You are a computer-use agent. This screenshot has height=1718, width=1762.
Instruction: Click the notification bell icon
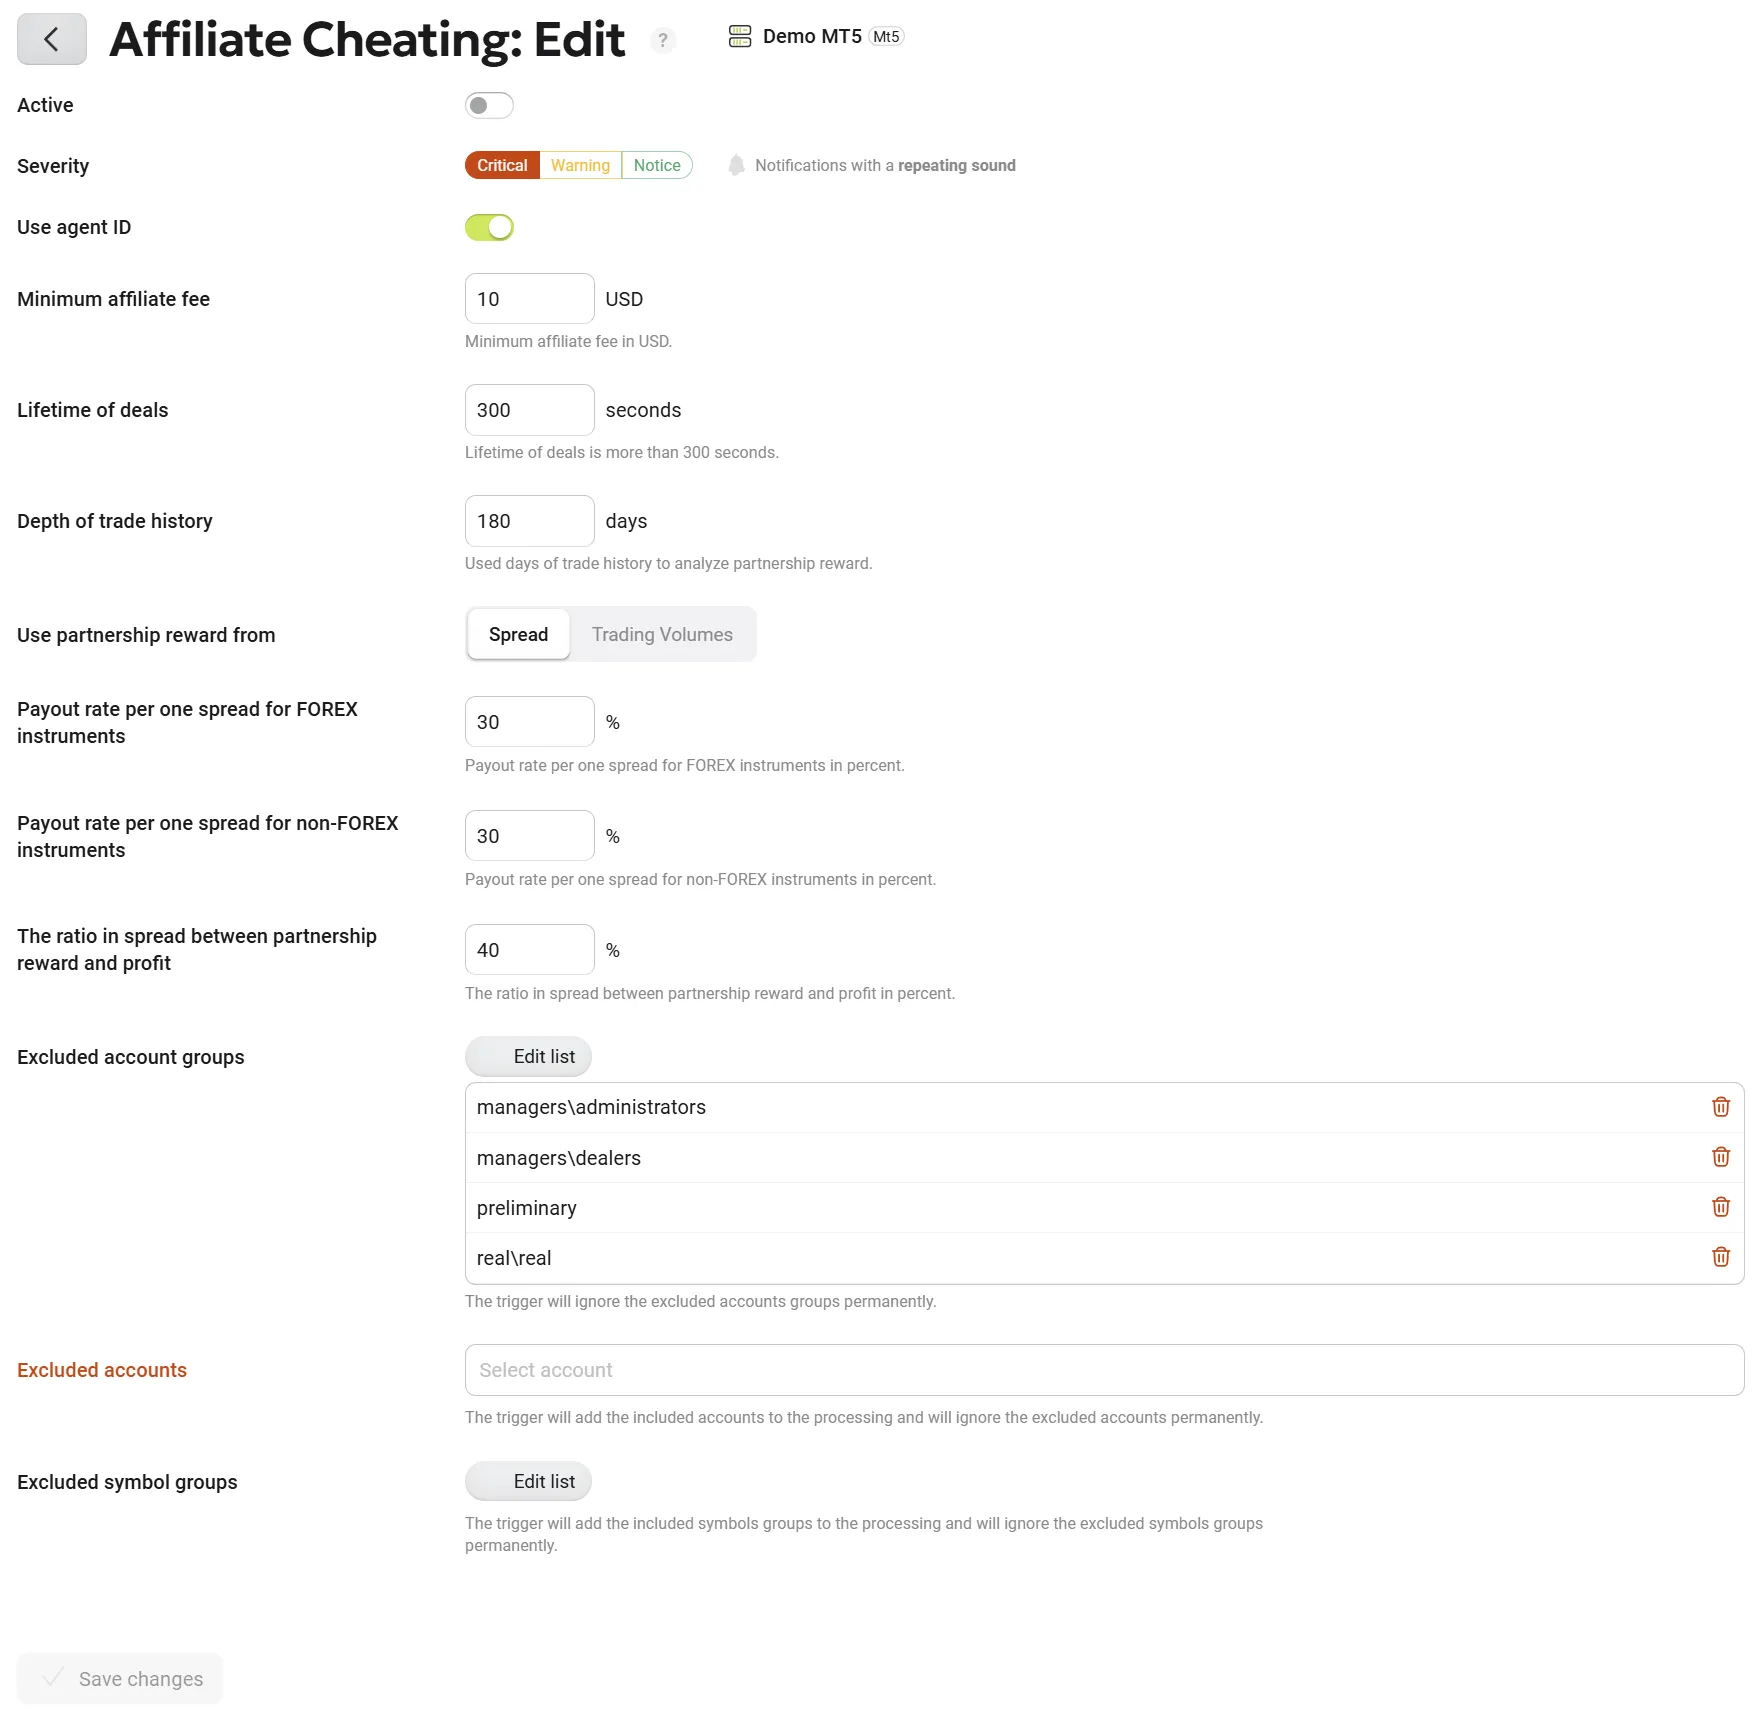pyautogui.click(x=736, y=165)
